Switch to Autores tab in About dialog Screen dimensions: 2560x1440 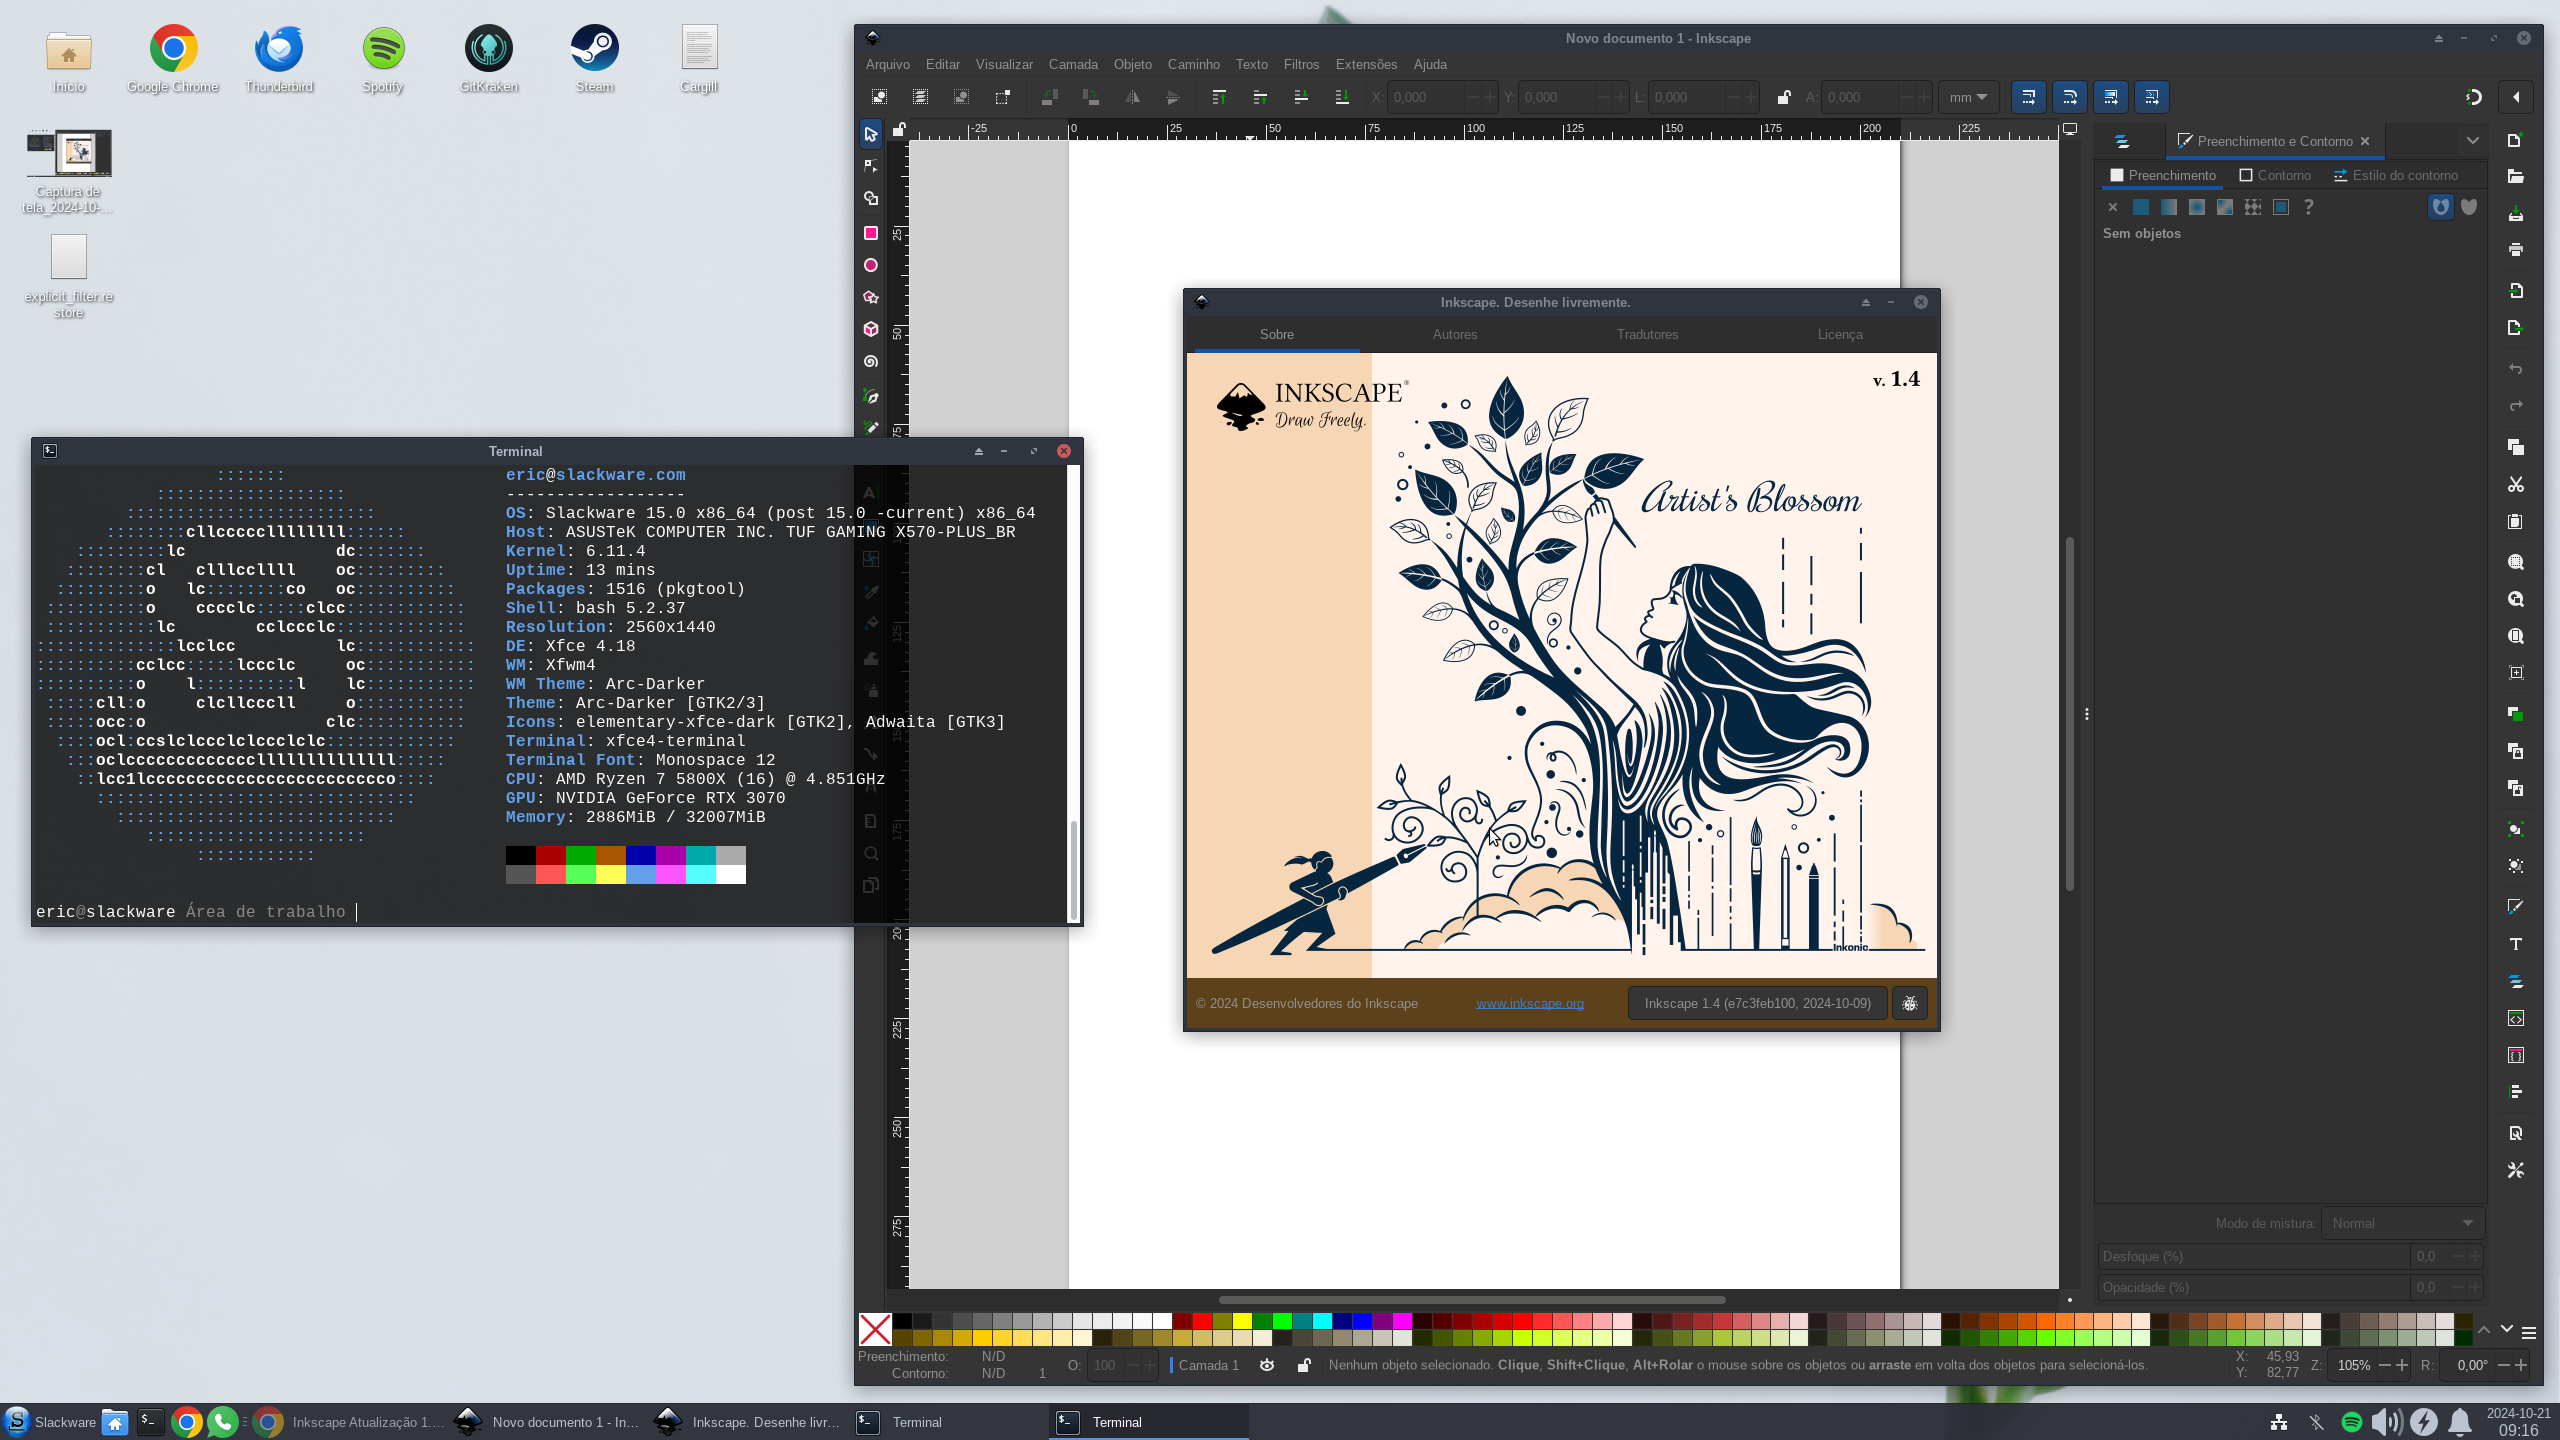(1455, 334)
